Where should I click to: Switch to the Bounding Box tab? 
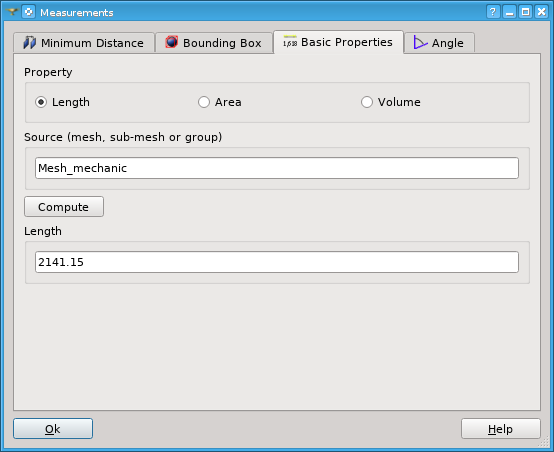click(214, 43)
